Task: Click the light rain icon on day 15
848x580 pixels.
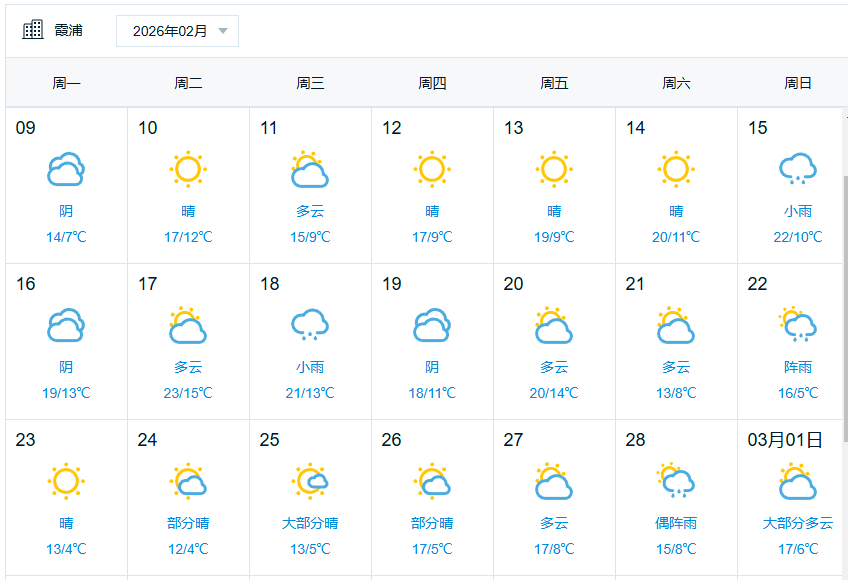Action: (x=798, y=170)
